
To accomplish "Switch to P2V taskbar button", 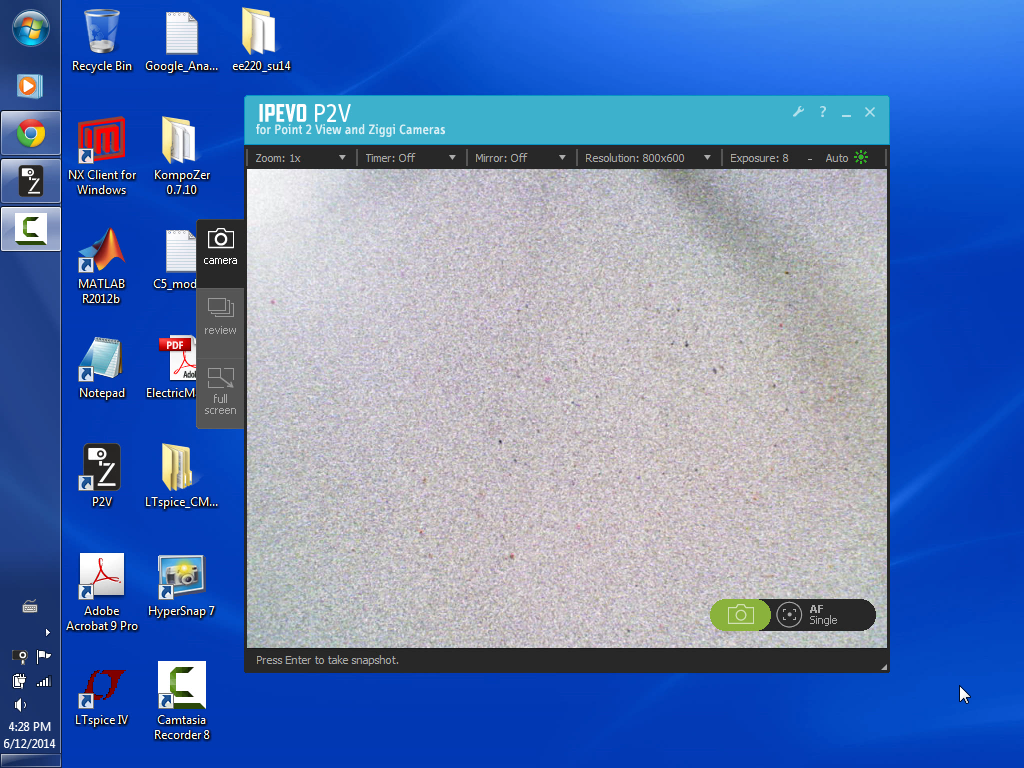I will click(x=31, y=181).
